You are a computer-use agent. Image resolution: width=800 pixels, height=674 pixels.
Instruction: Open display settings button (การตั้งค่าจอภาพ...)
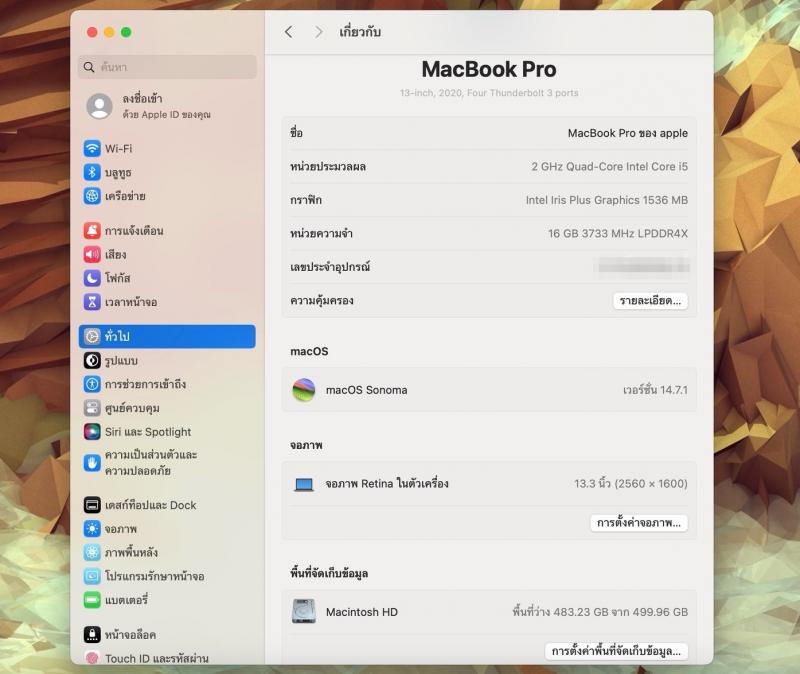pyautogui.click(x=639, y=523)
